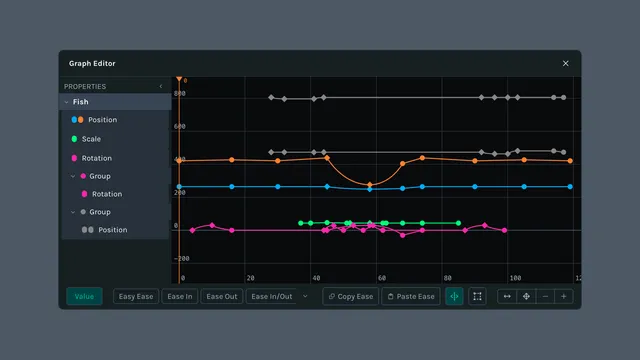Image resolution: width=640 pixels, height=360 pixels.
Task: Apply Ease In preset
Action: tap(180, 296)
